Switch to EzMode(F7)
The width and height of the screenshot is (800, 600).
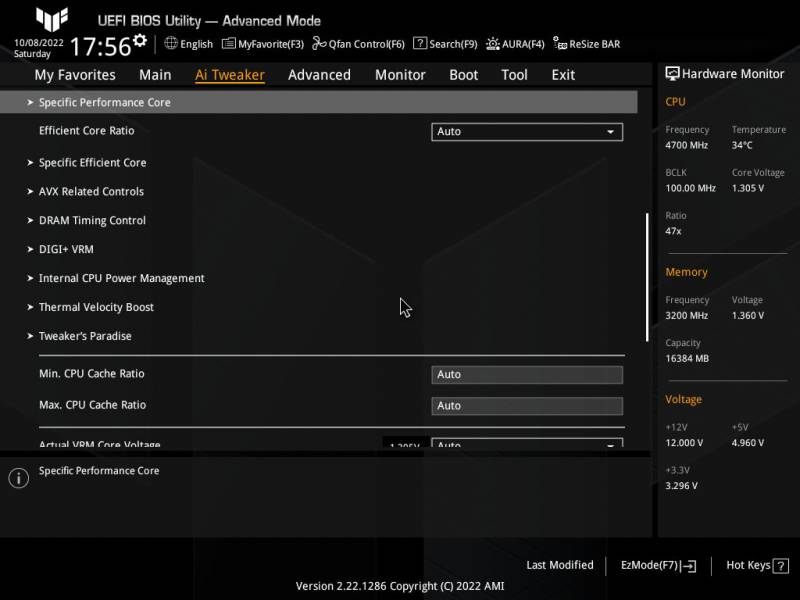(x=658, y=565)
